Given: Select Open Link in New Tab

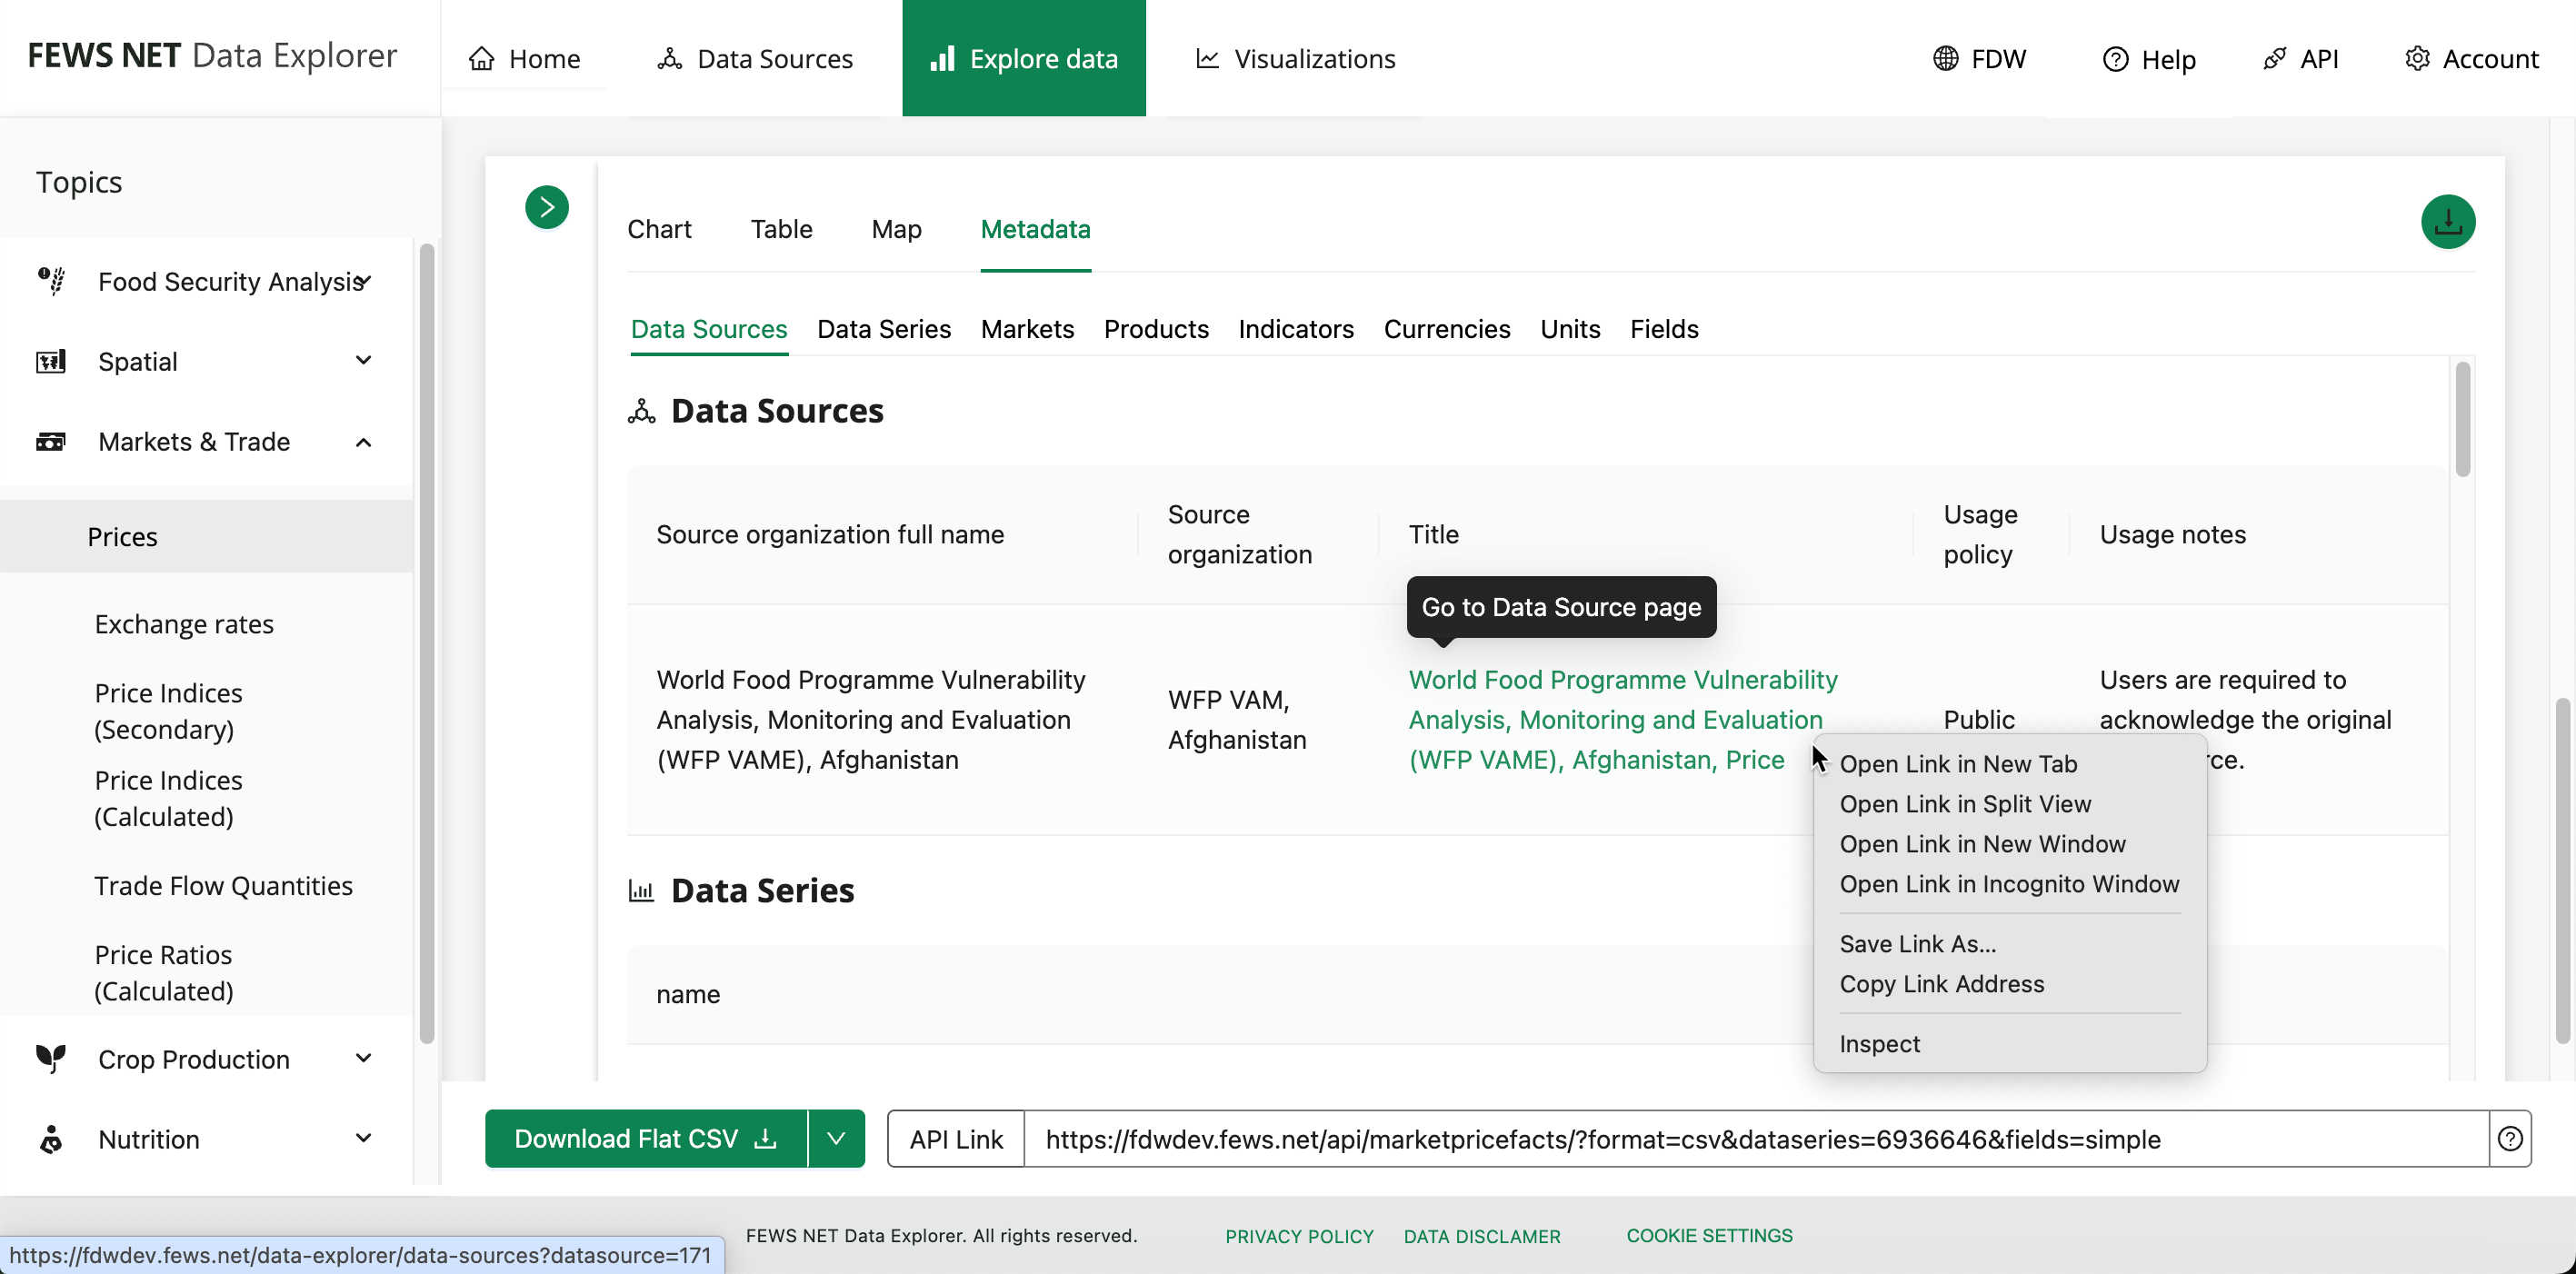Looking at the screenshot, I should point(1957,764).
